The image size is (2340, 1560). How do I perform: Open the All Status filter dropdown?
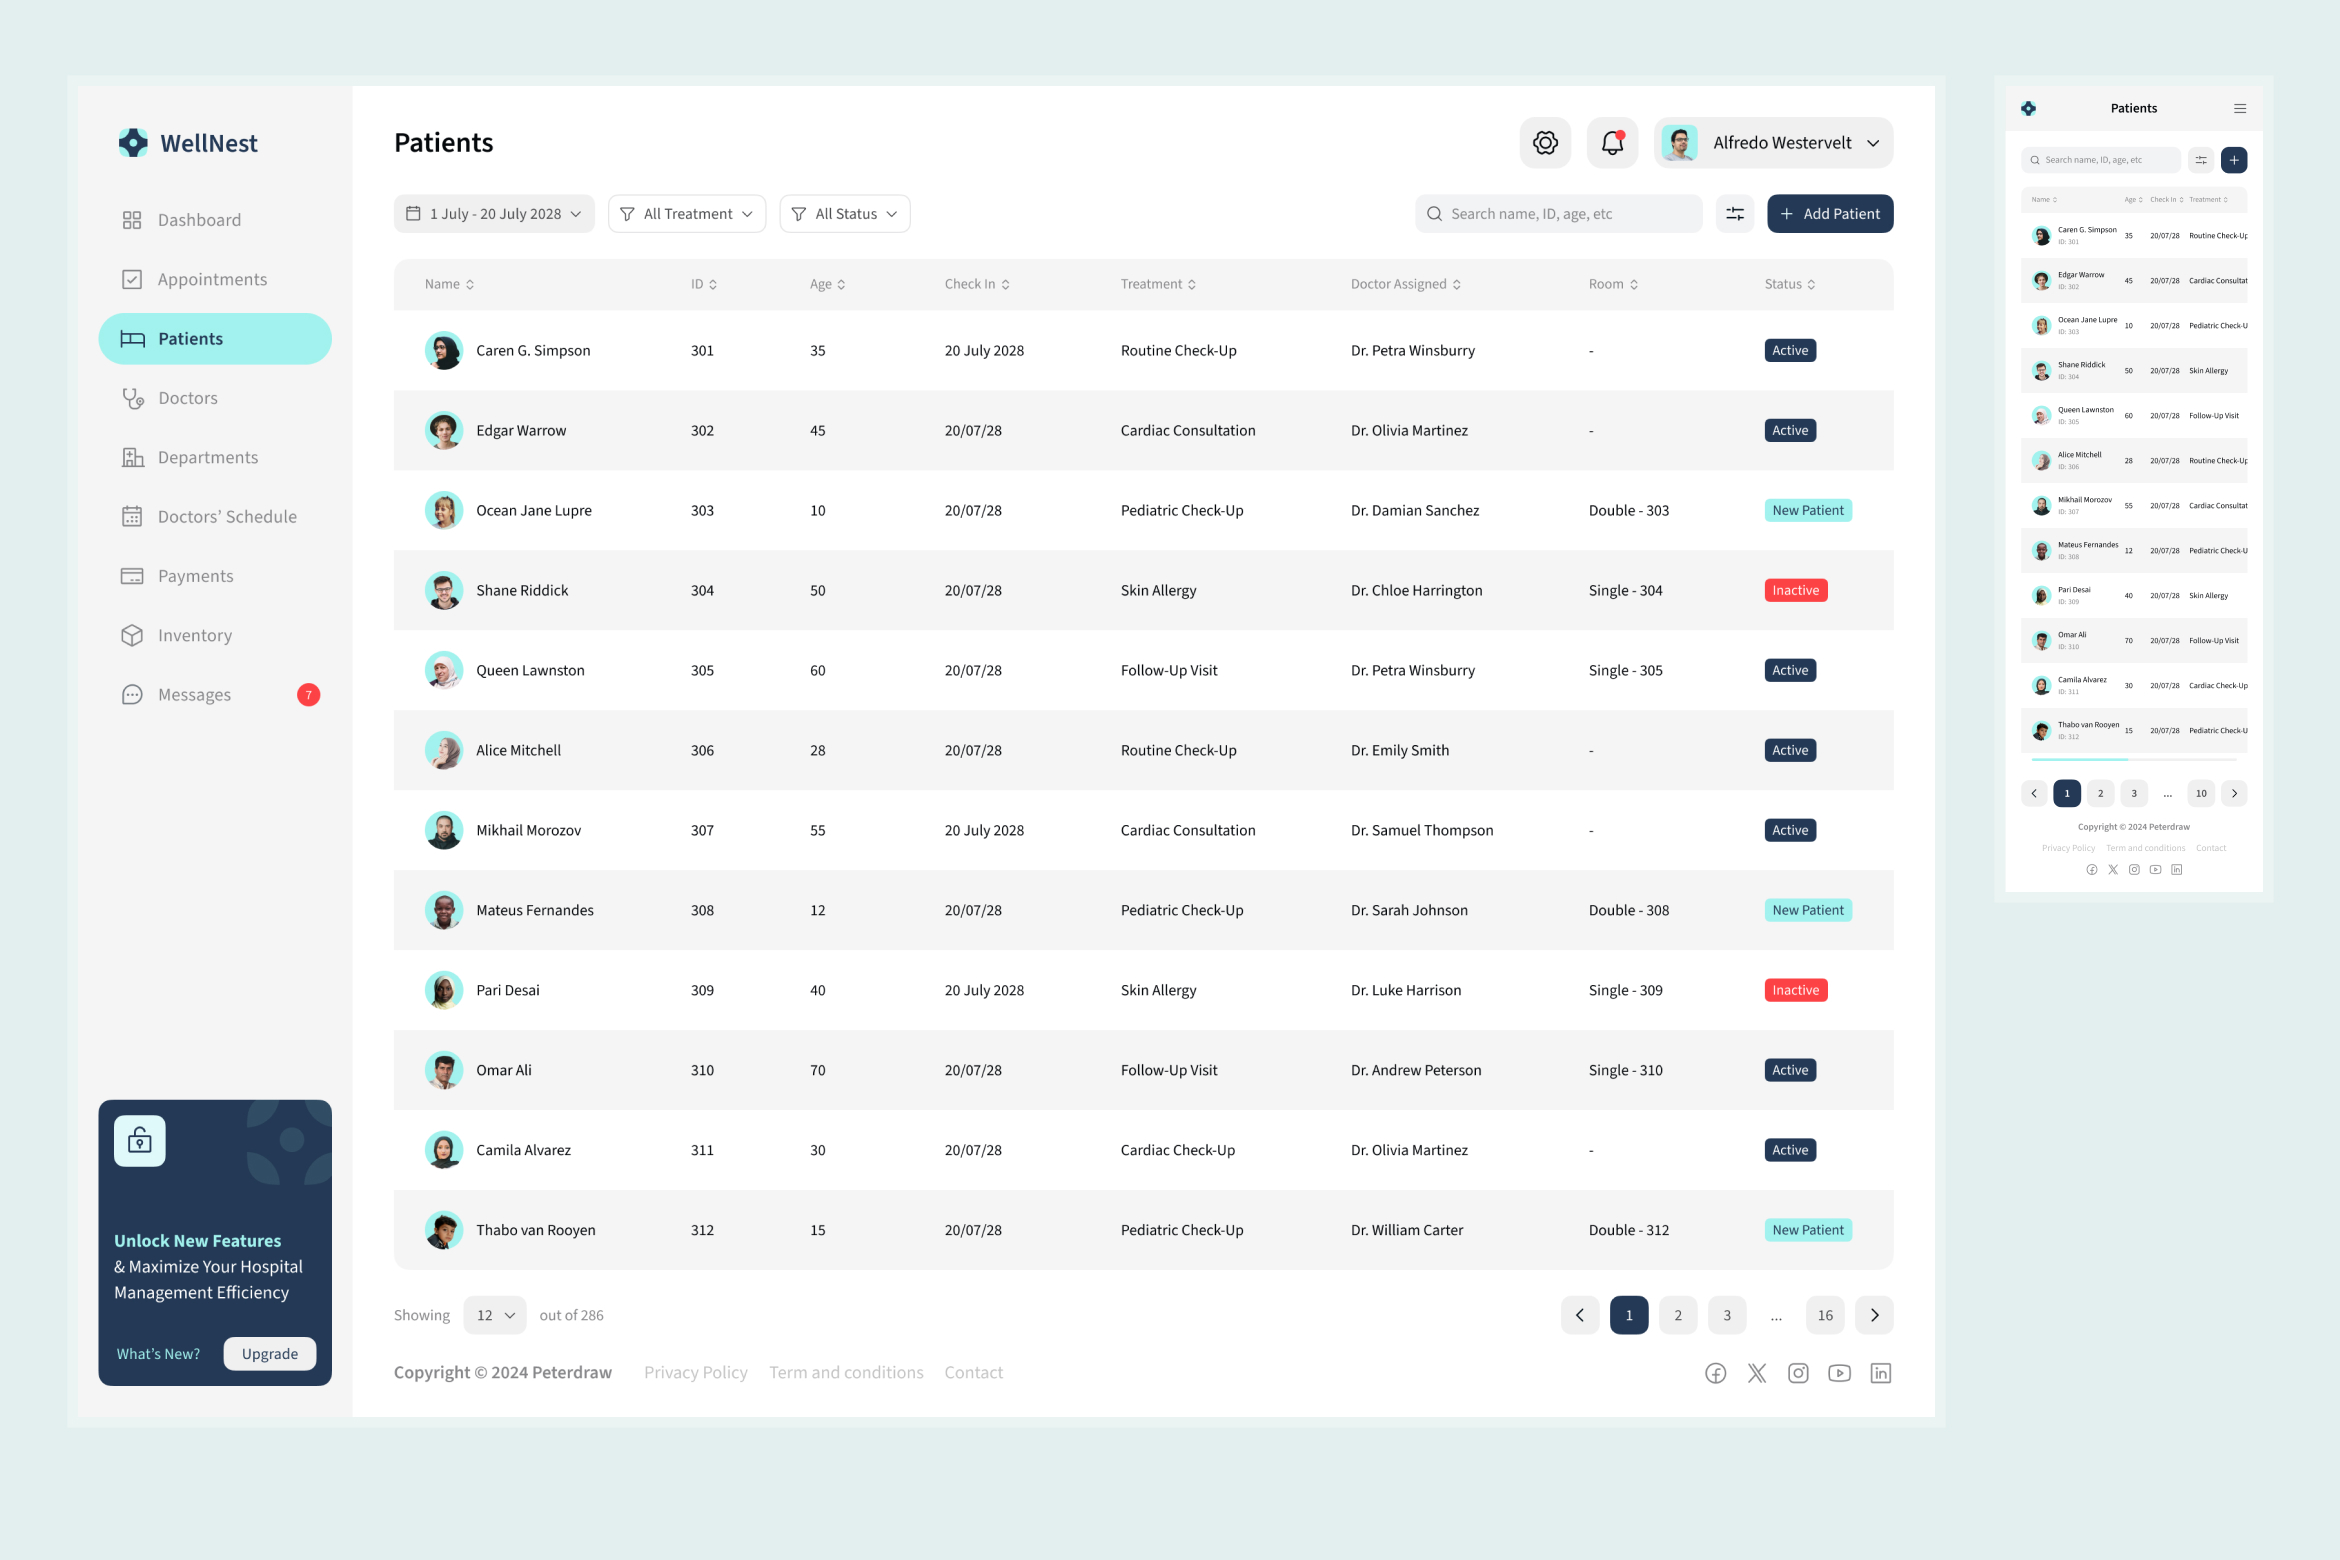point(845,214)
